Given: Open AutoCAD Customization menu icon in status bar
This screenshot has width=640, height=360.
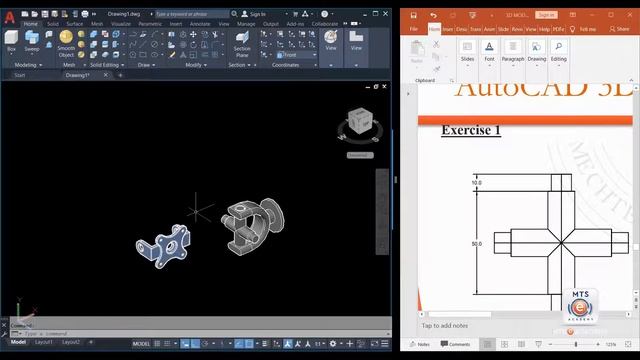Looking at the screenshot, I should (384, 344).
